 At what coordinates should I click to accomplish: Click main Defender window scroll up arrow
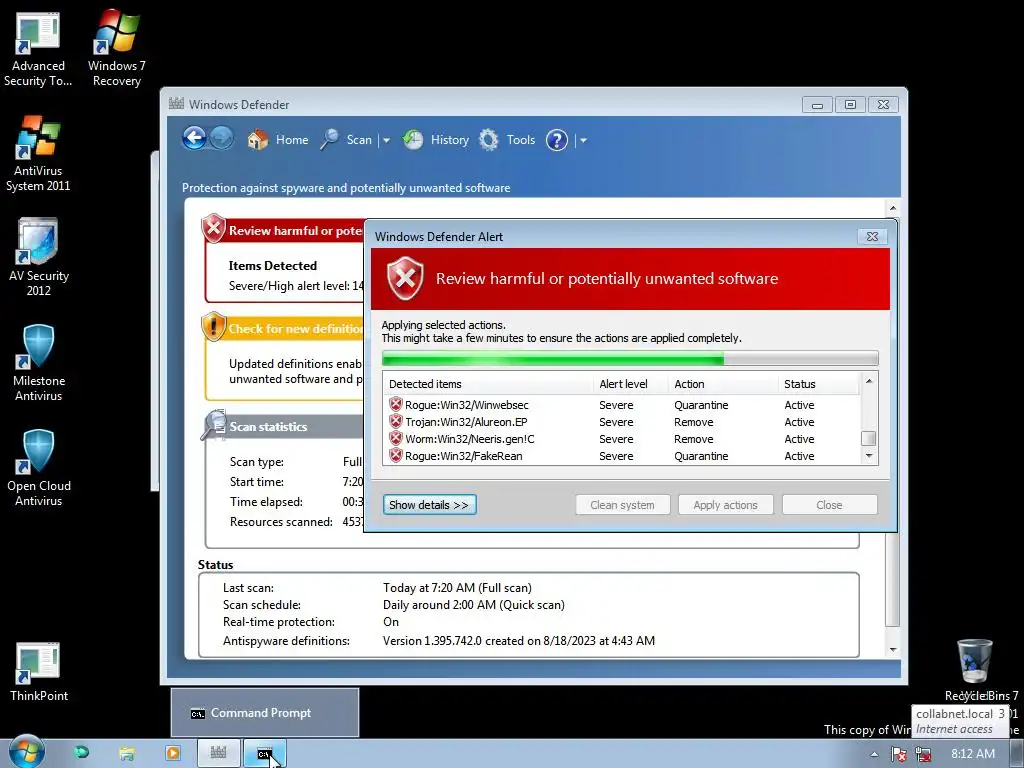tap(892, 208)
